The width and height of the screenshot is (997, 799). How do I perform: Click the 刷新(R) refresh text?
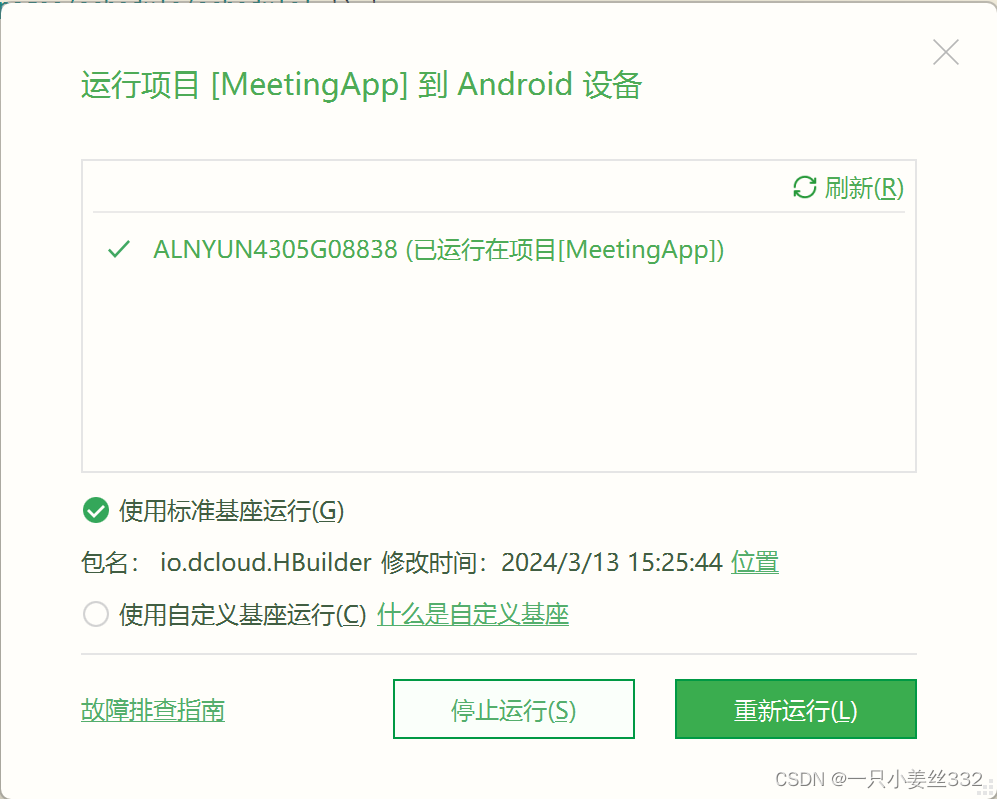[x=864, y=188]
